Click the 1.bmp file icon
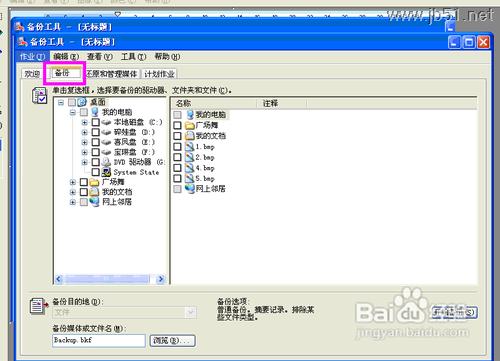The height and width of the screenshot is (361, 500). [190, 146]
